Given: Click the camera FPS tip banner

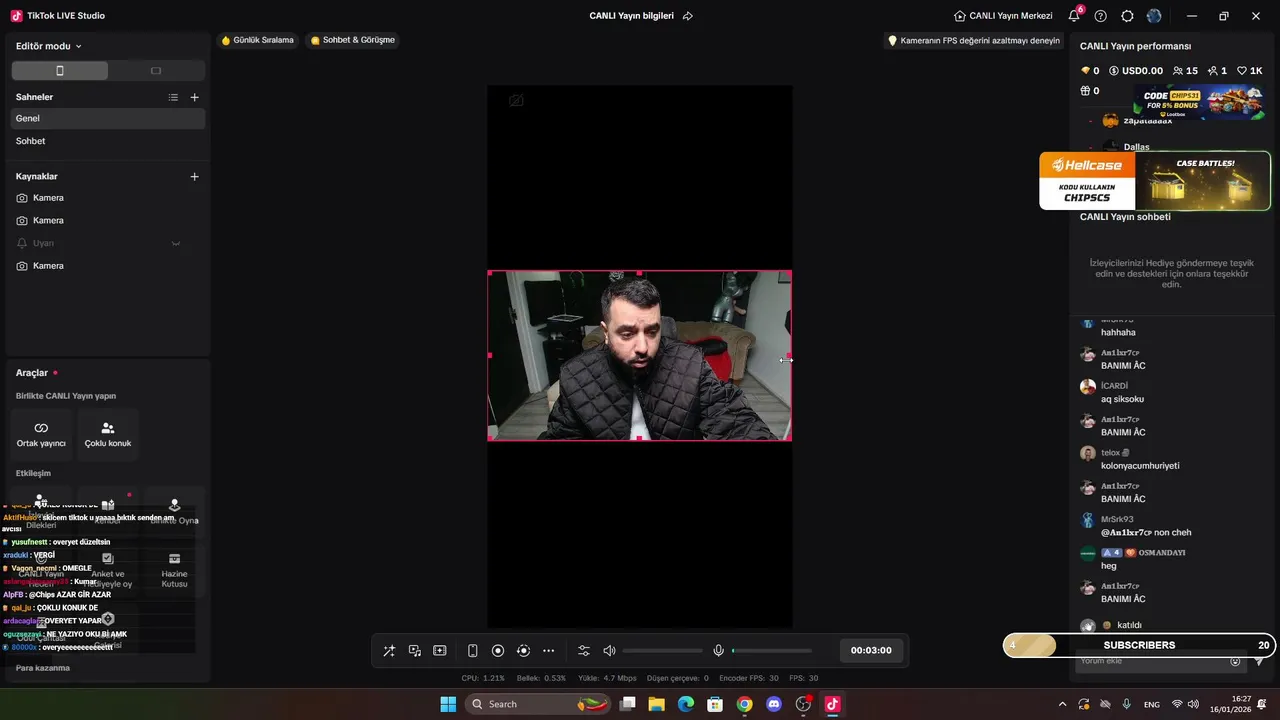Looking at the screenshot, I should [973, 41].
